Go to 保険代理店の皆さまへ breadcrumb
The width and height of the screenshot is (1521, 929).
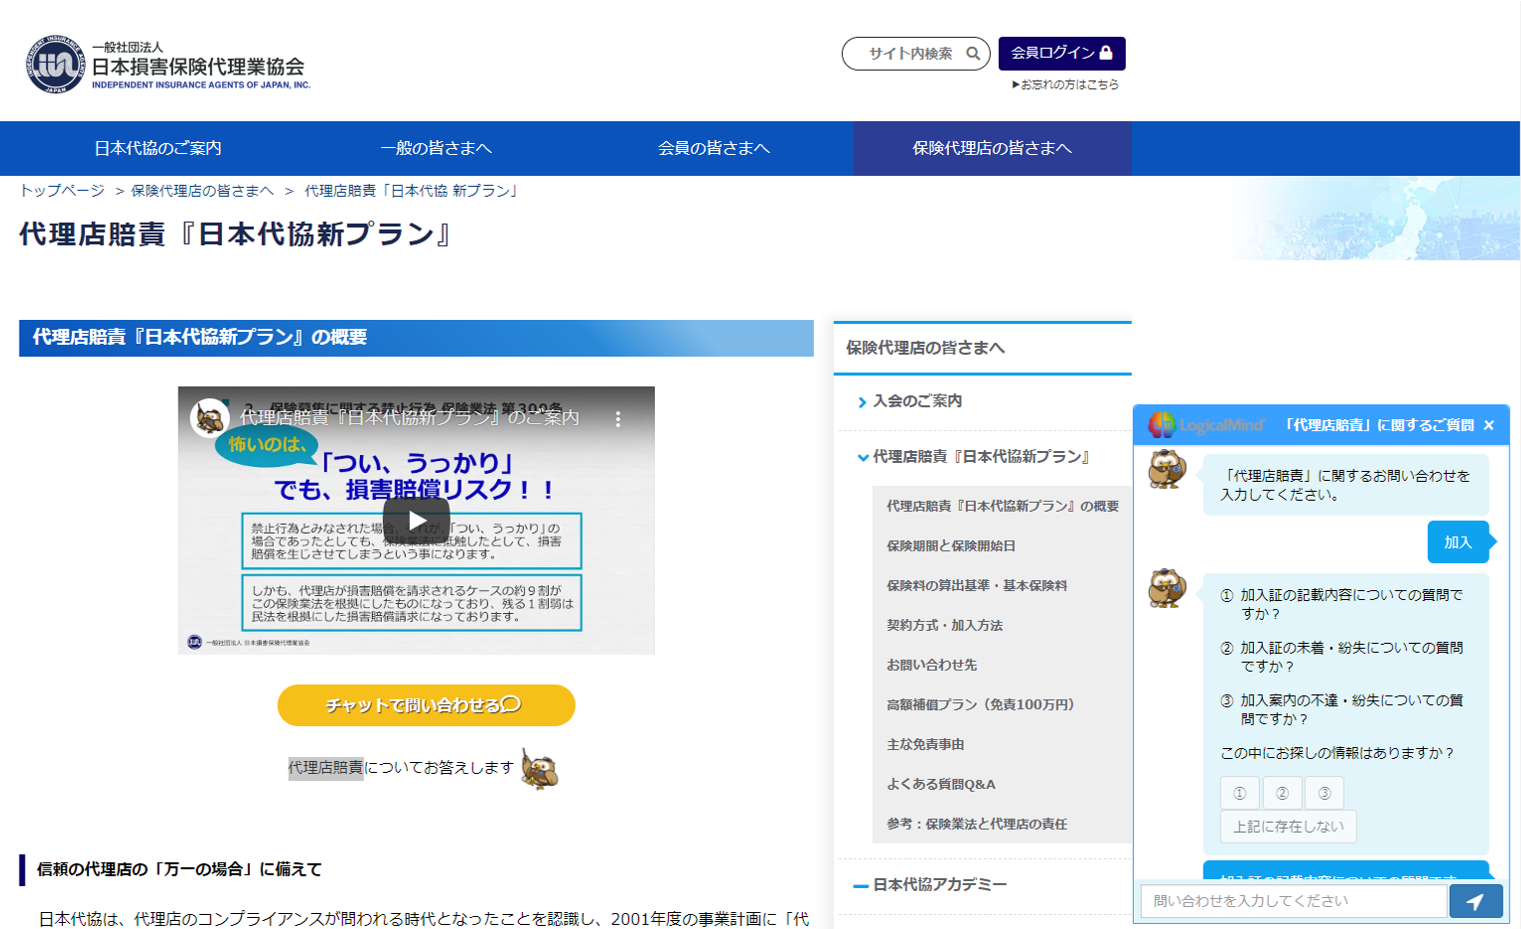click(x=202, y=191)
